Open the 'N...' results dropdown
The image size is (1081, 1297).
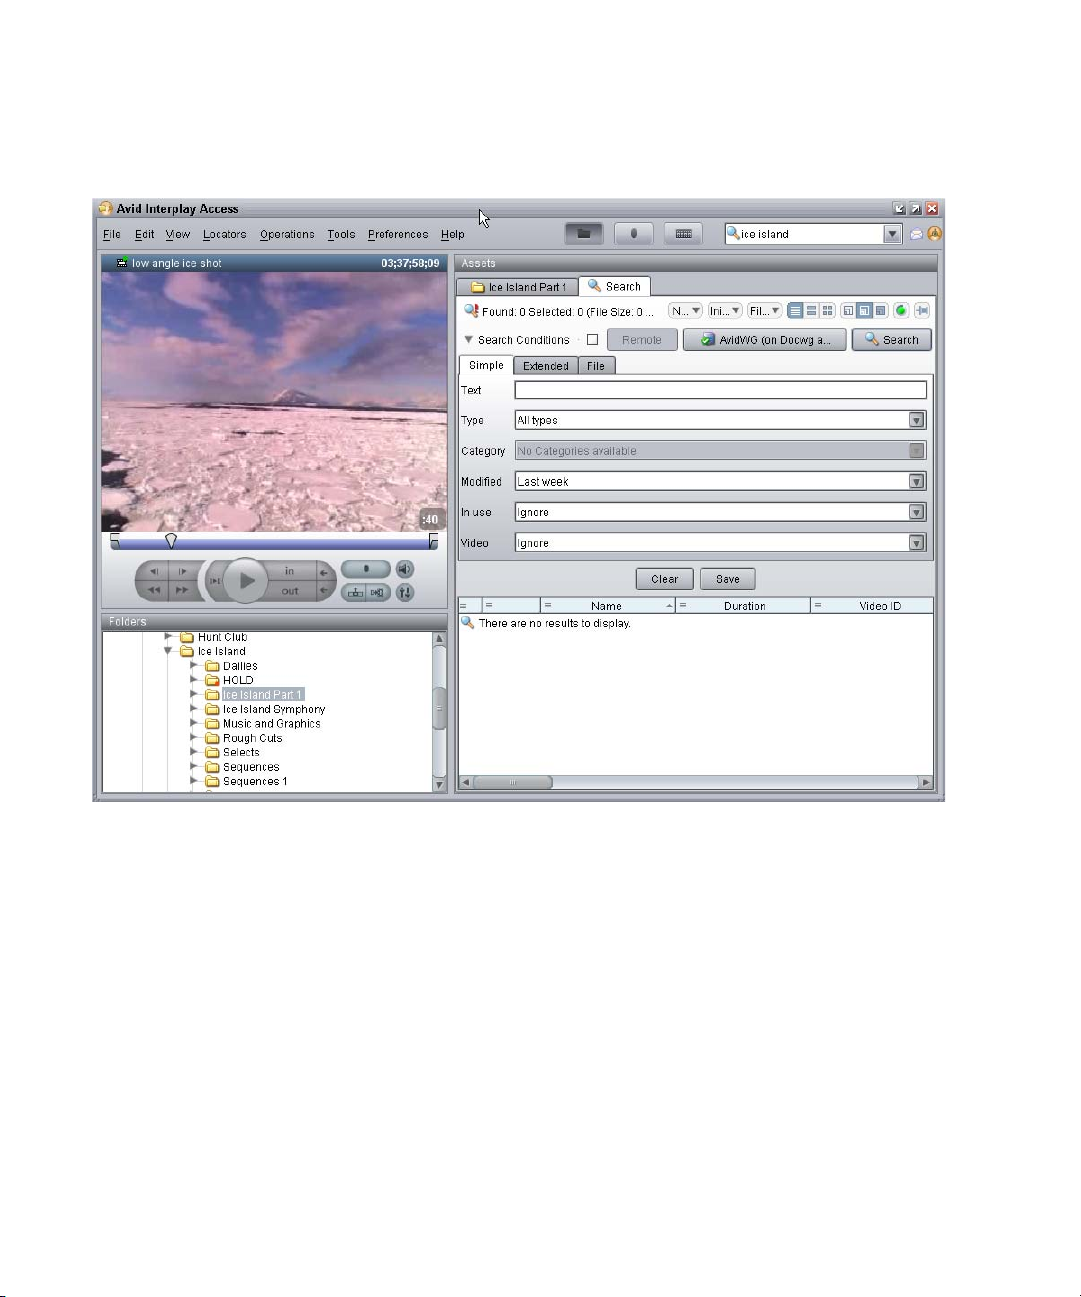point(685,311)
